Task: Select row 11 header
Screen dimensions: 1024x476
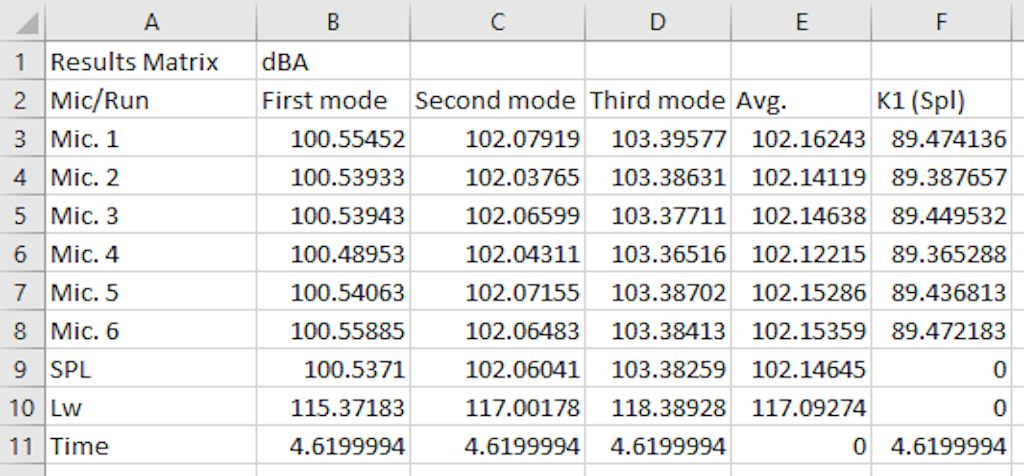Action: [x=22, y=447]
